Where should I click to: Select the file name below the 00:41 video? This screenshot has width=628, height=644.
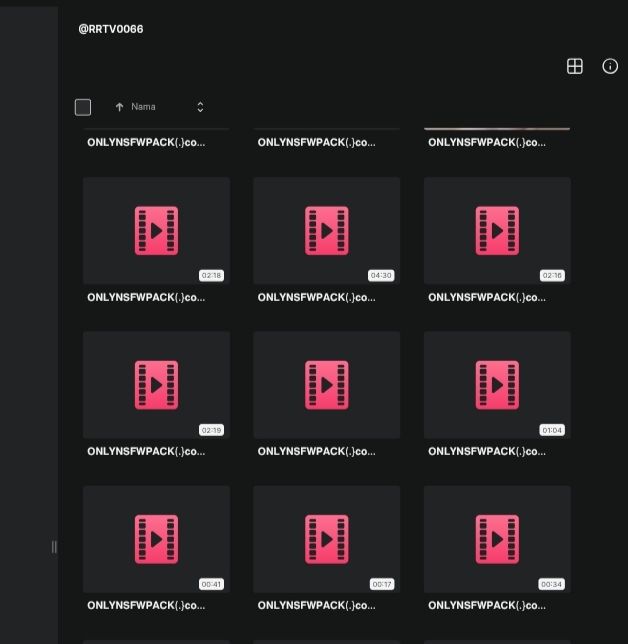coord(146,605)
